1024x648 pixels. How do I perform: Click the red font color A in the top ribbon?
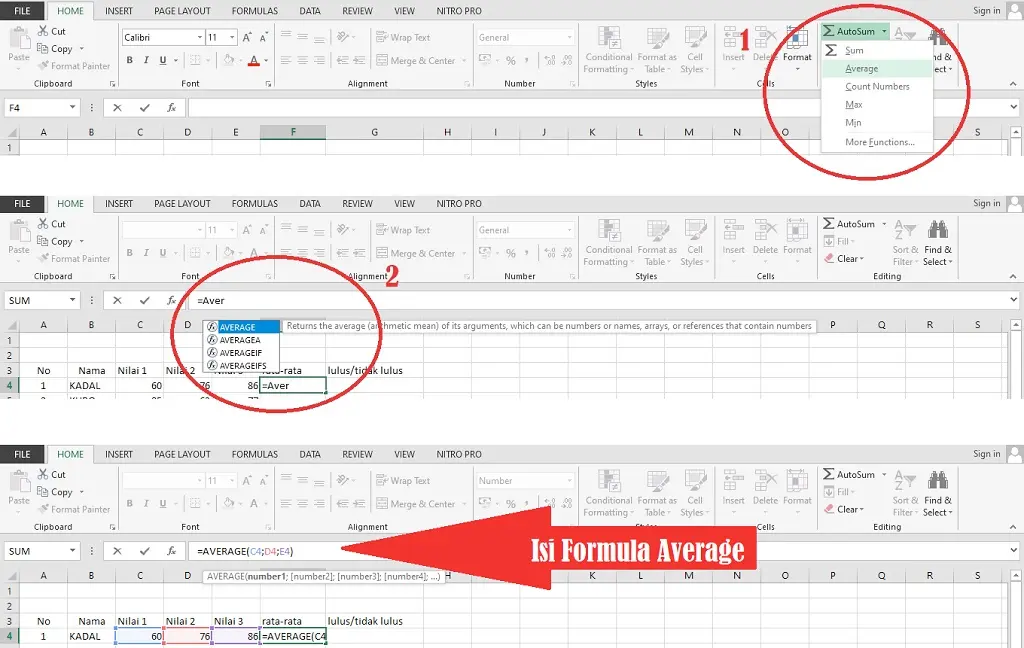tap(253, 60)
